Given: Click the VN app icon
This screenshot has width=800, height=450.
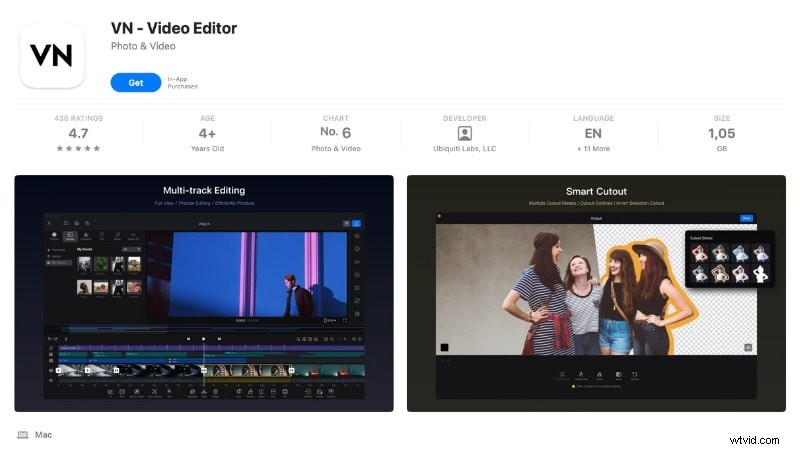Looking at the screenshot, I should coord(52,56).
